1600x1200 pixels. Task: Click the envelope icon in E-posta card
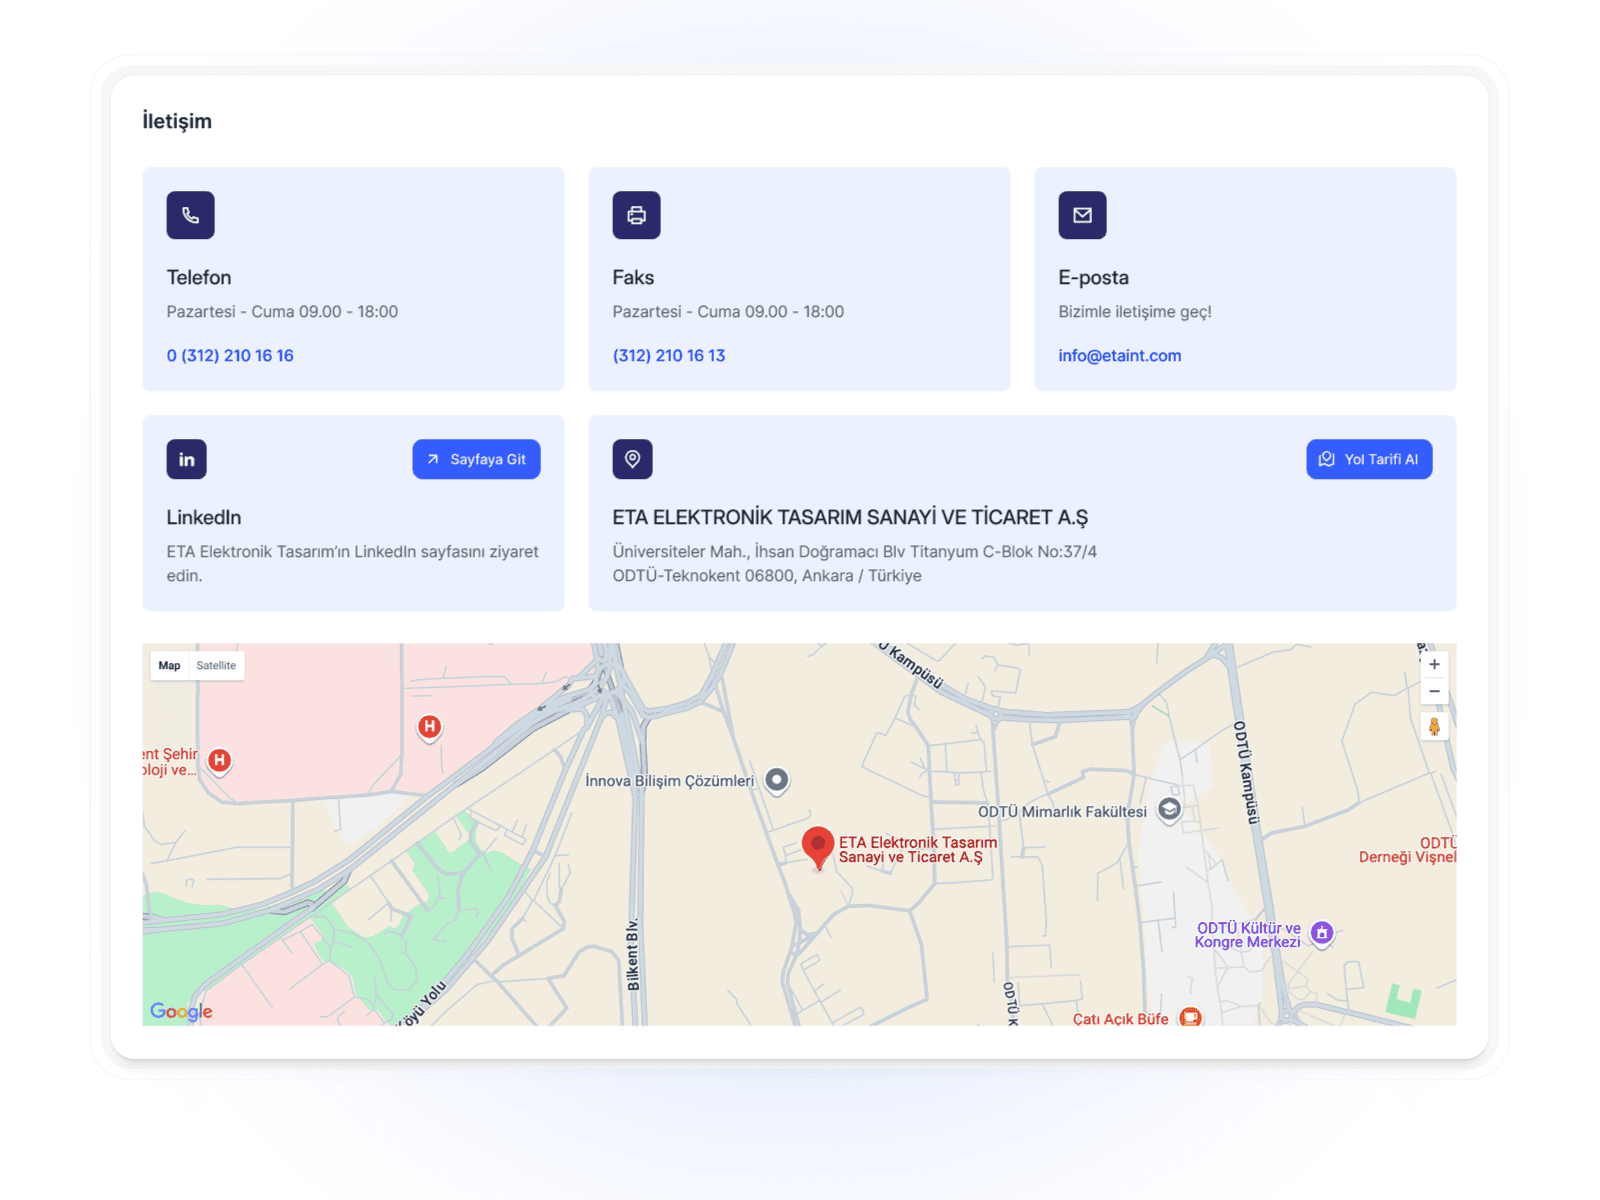[x=1082, y=215]
